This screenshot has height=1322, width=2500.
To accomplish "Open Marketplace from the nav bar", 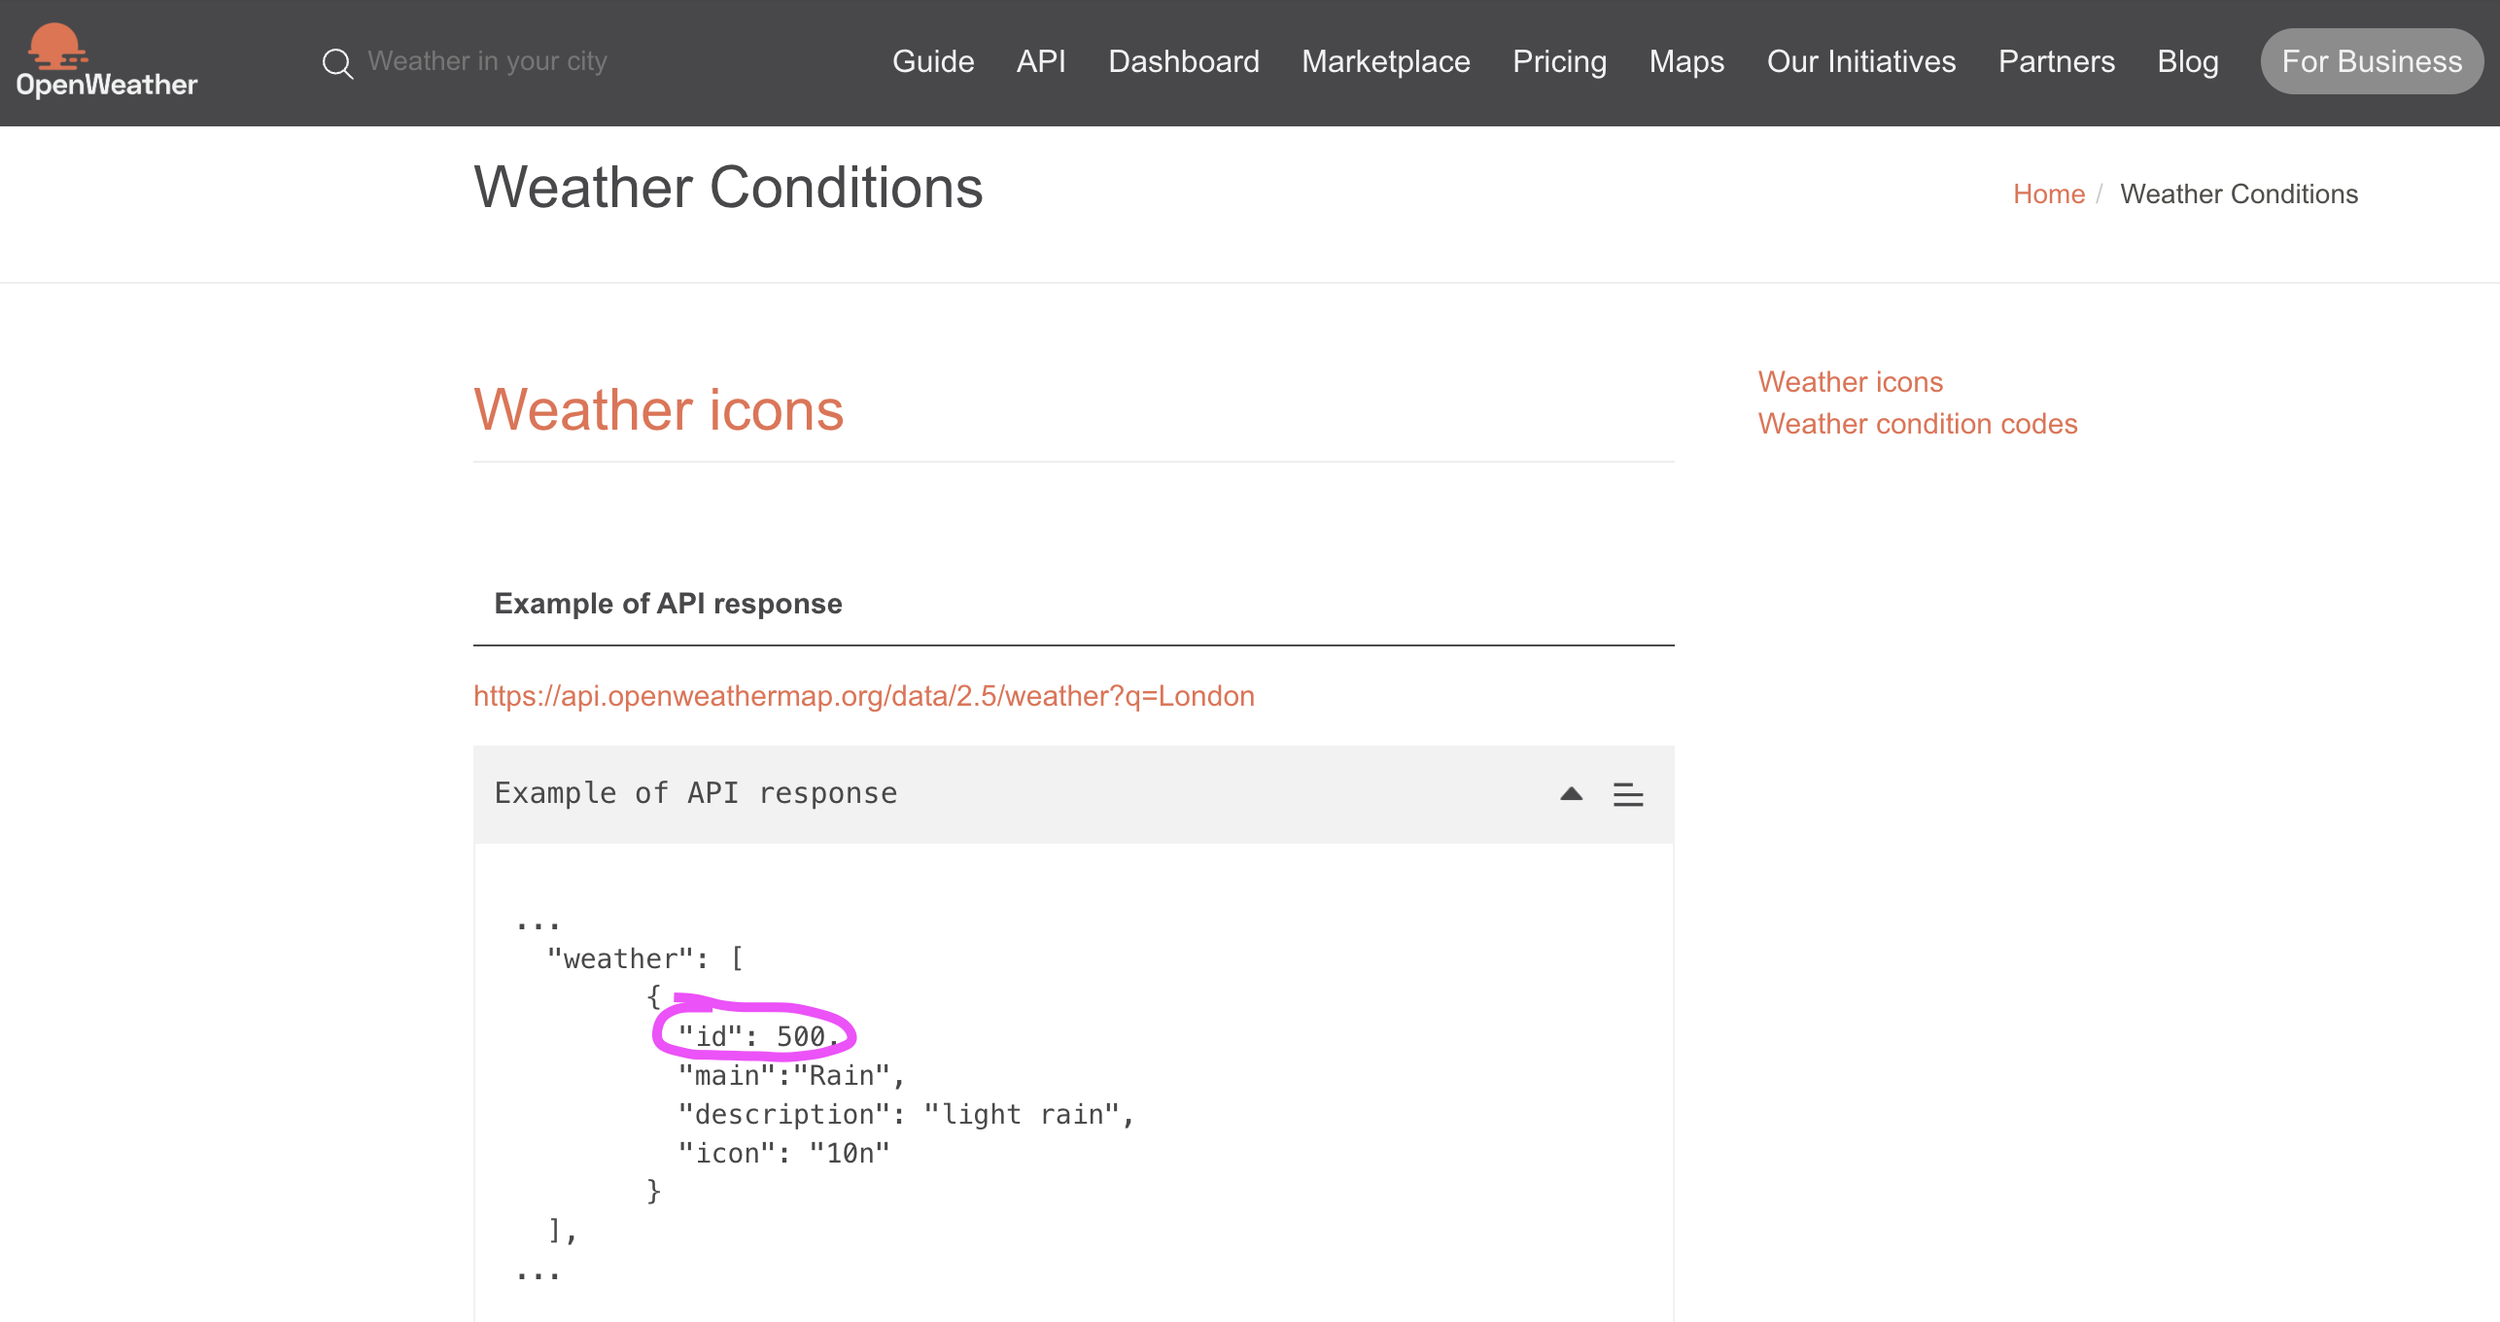I will click(1386, 62).
